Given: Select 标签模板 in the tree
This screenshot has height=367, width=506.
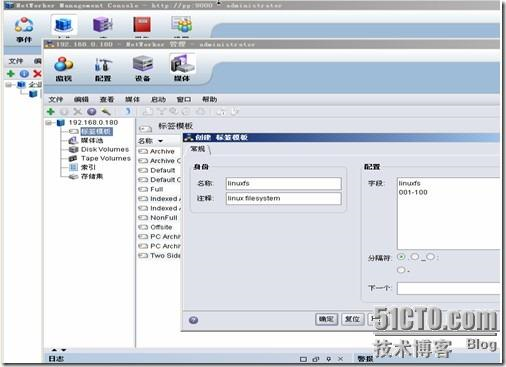Looking at the screenshot, I should coord(97,132).
